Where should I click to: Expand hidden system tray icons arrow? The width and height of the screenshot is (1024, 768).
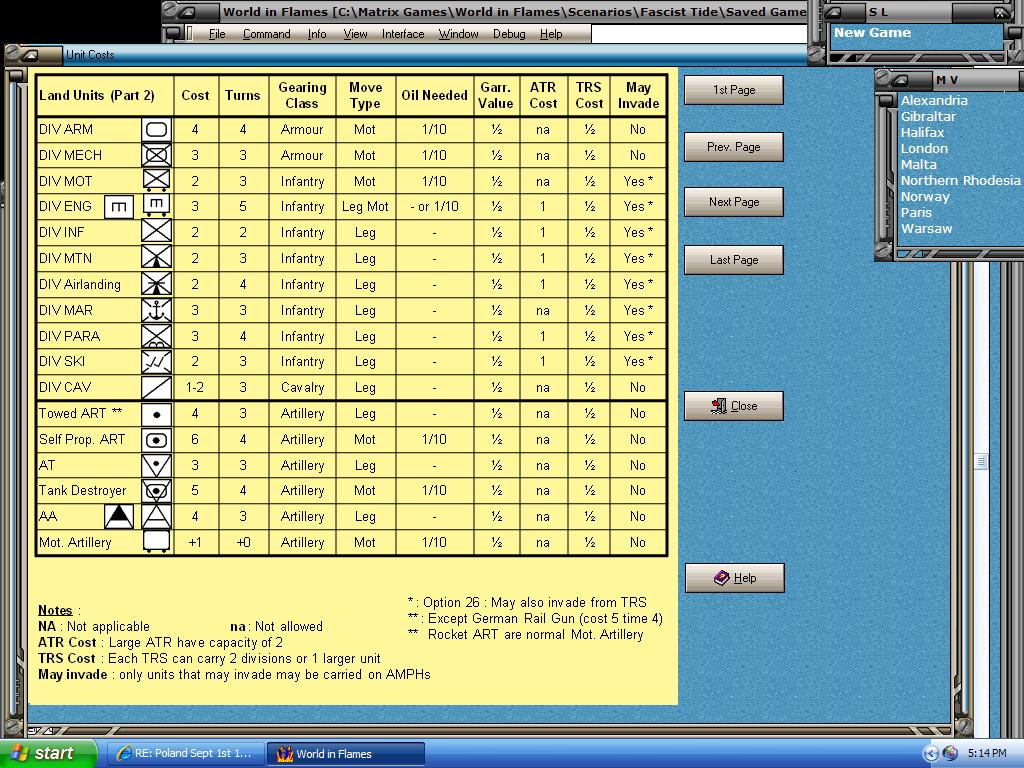931,754
